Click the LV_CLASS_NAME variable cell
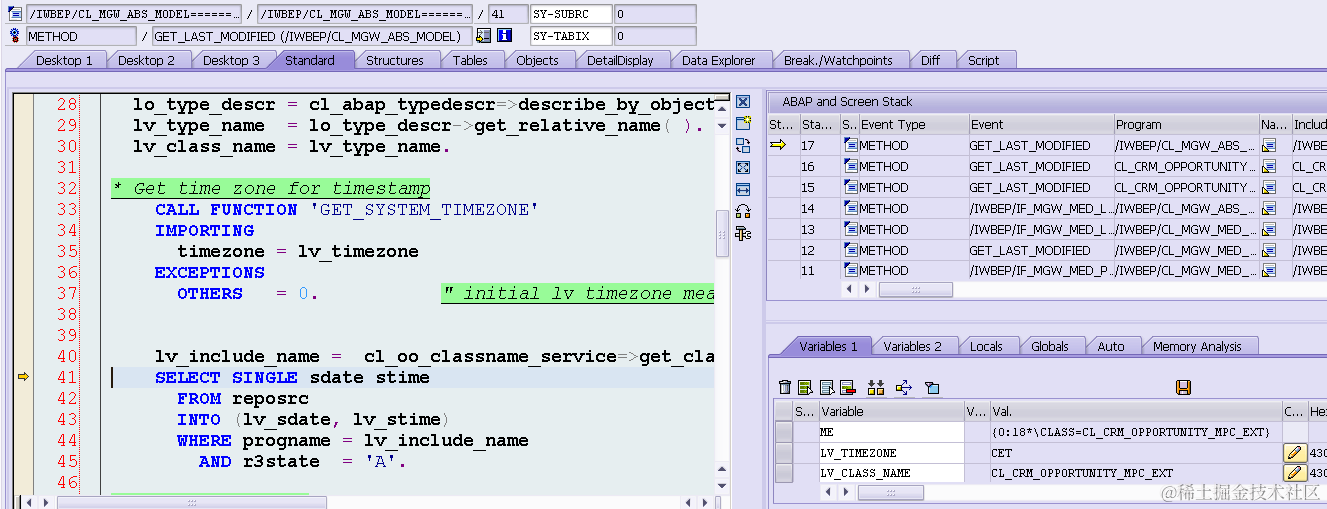 pos(891,473)
